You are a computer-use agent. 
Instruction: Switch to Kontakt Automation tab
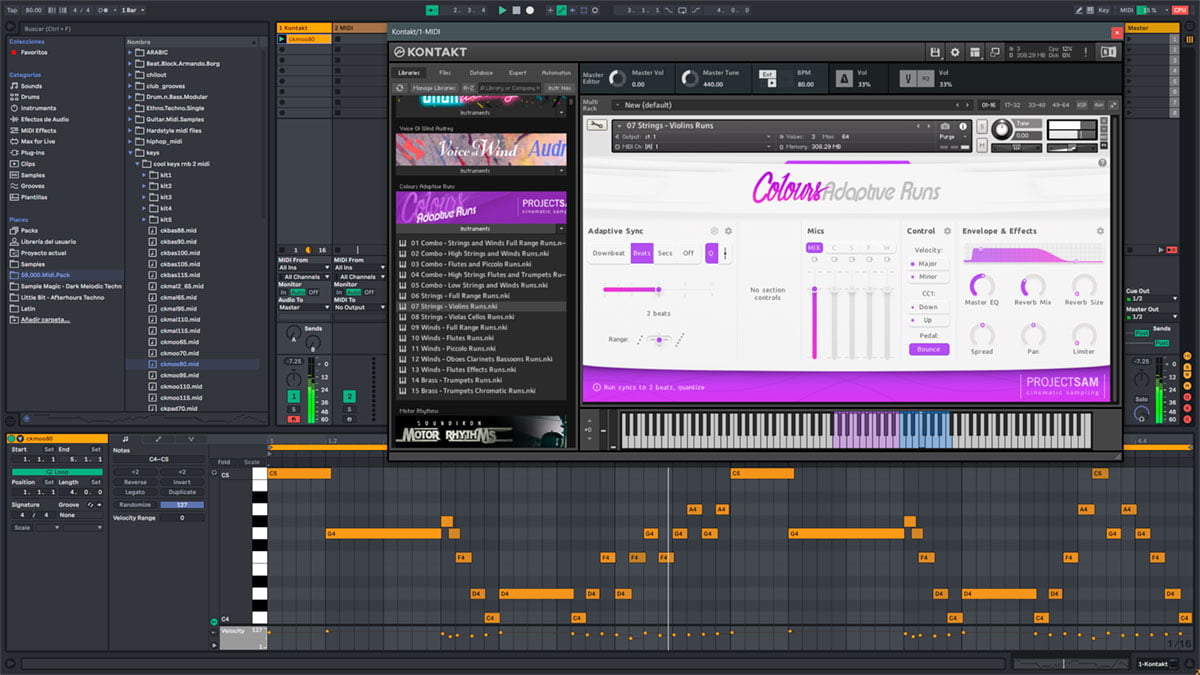click(x=556, y=73)
